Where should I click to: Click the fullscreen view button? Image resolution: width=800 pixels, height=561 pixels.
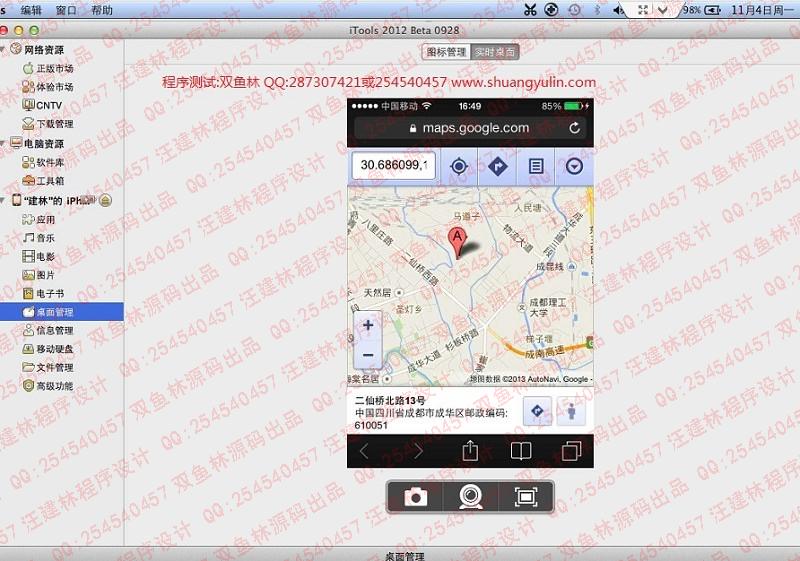point(526,496)
